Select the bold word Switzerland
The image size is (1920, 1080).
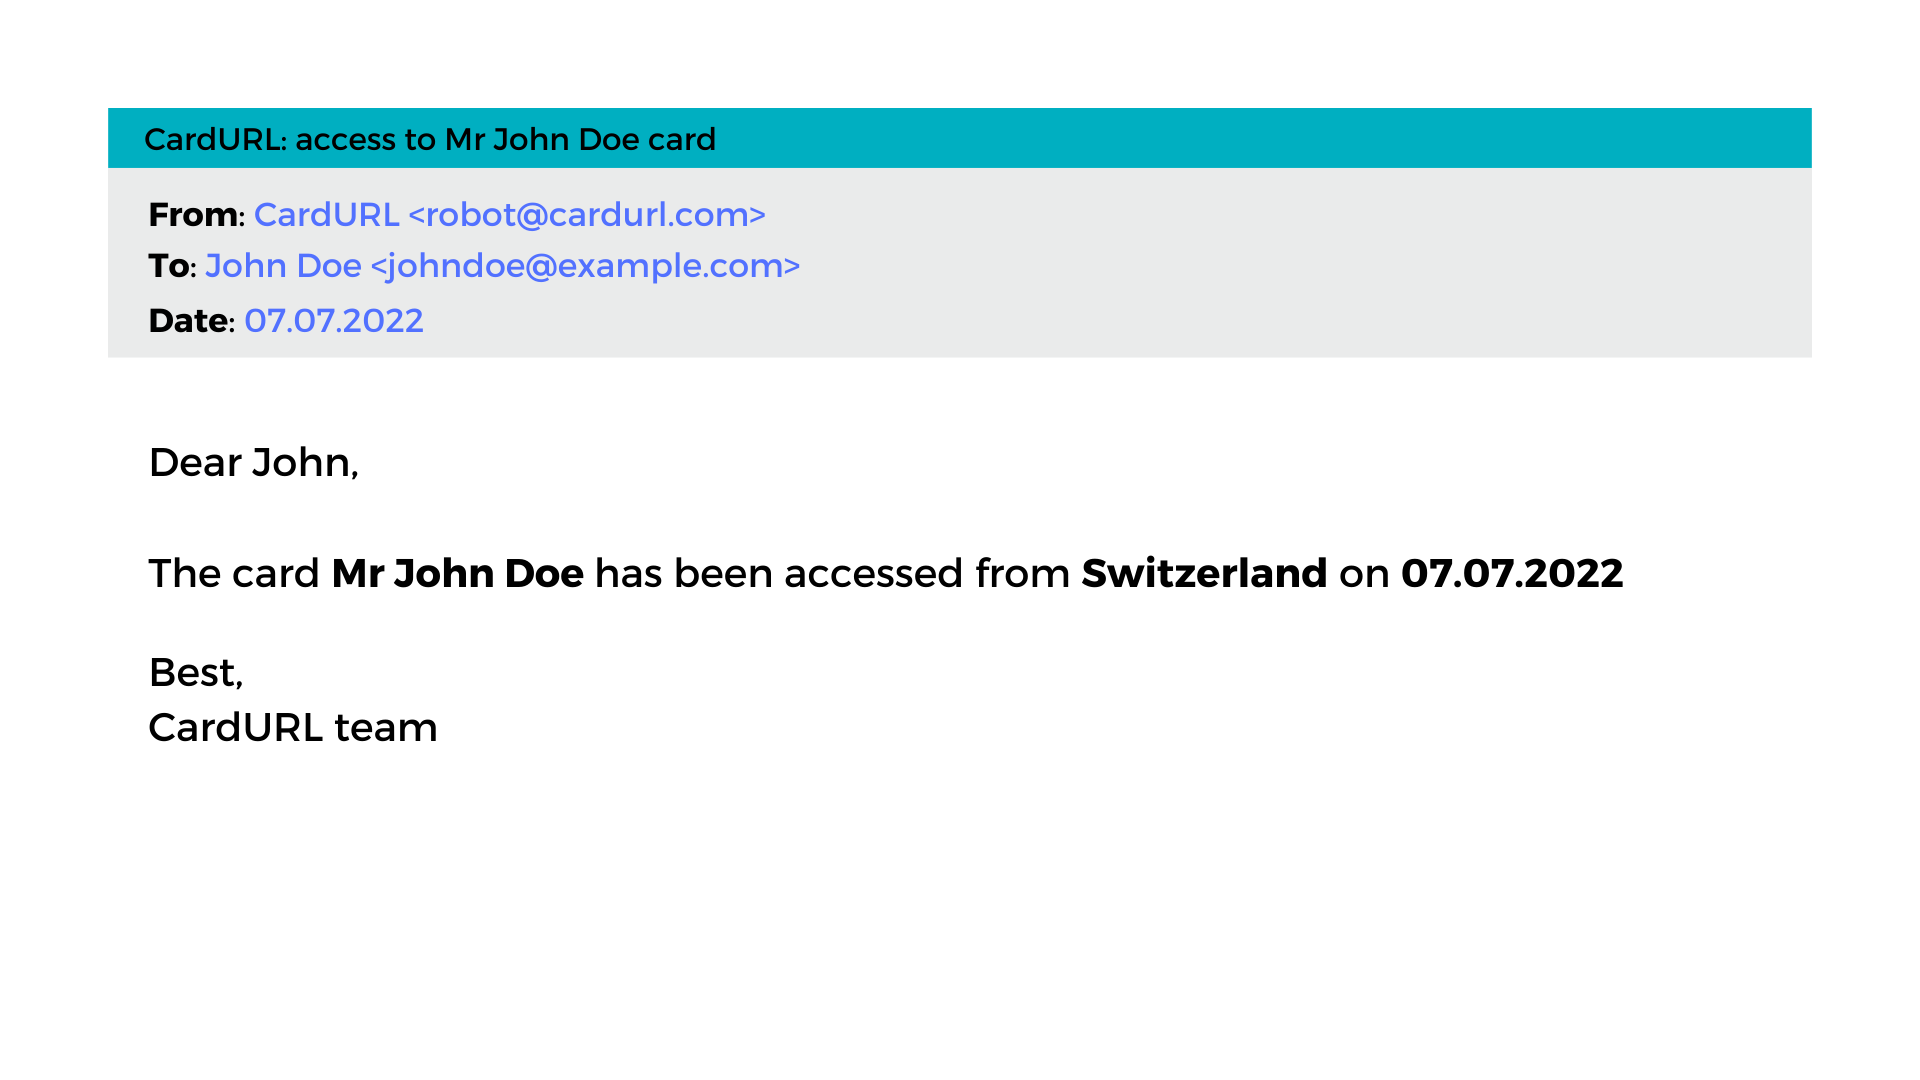pos(1204,574)
